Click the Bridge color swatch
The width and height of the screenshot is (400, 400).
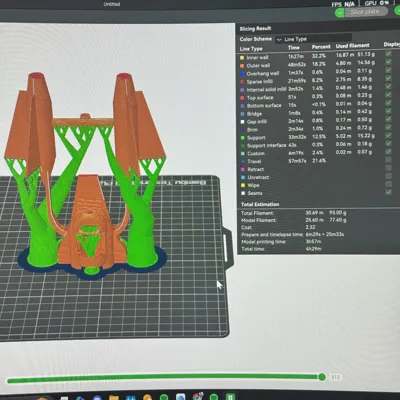click(242, 114)
